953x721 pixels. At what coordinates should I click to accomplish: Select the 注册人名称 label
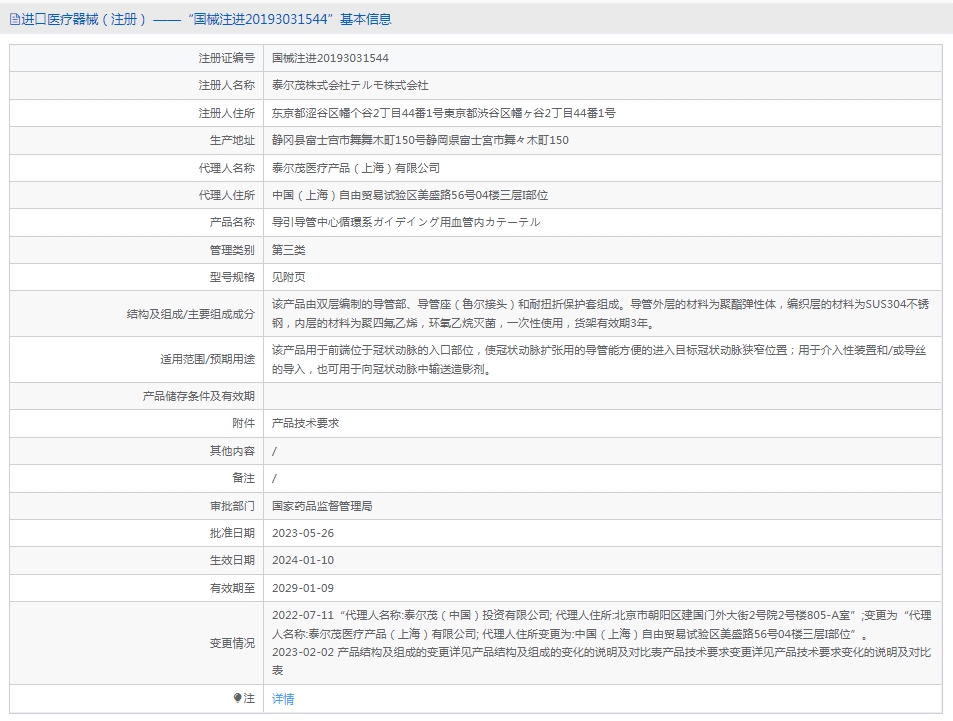[227, 85]
